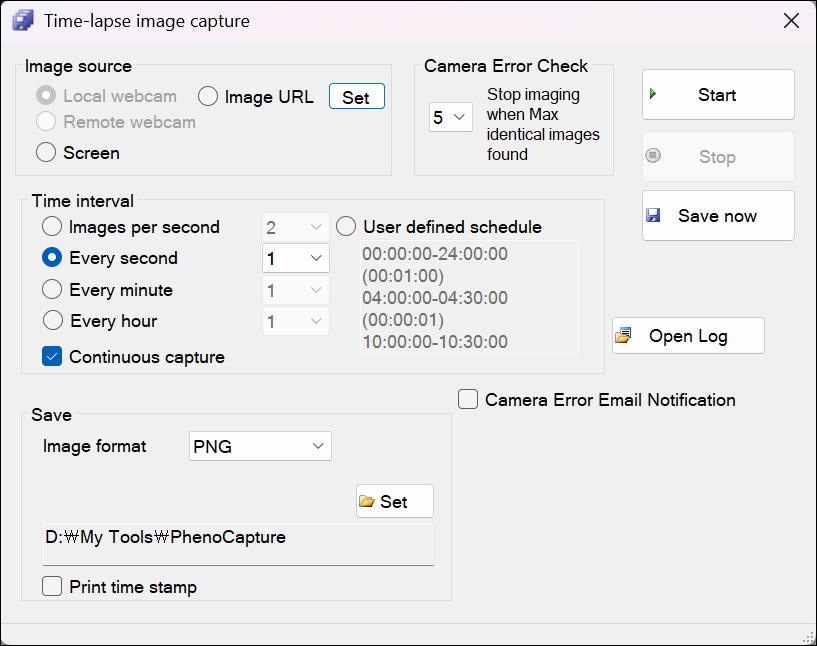Expand the Every second value dropdown
This screenshot has width=817, height=646.
pyautogui.click(x=295, y=258)
